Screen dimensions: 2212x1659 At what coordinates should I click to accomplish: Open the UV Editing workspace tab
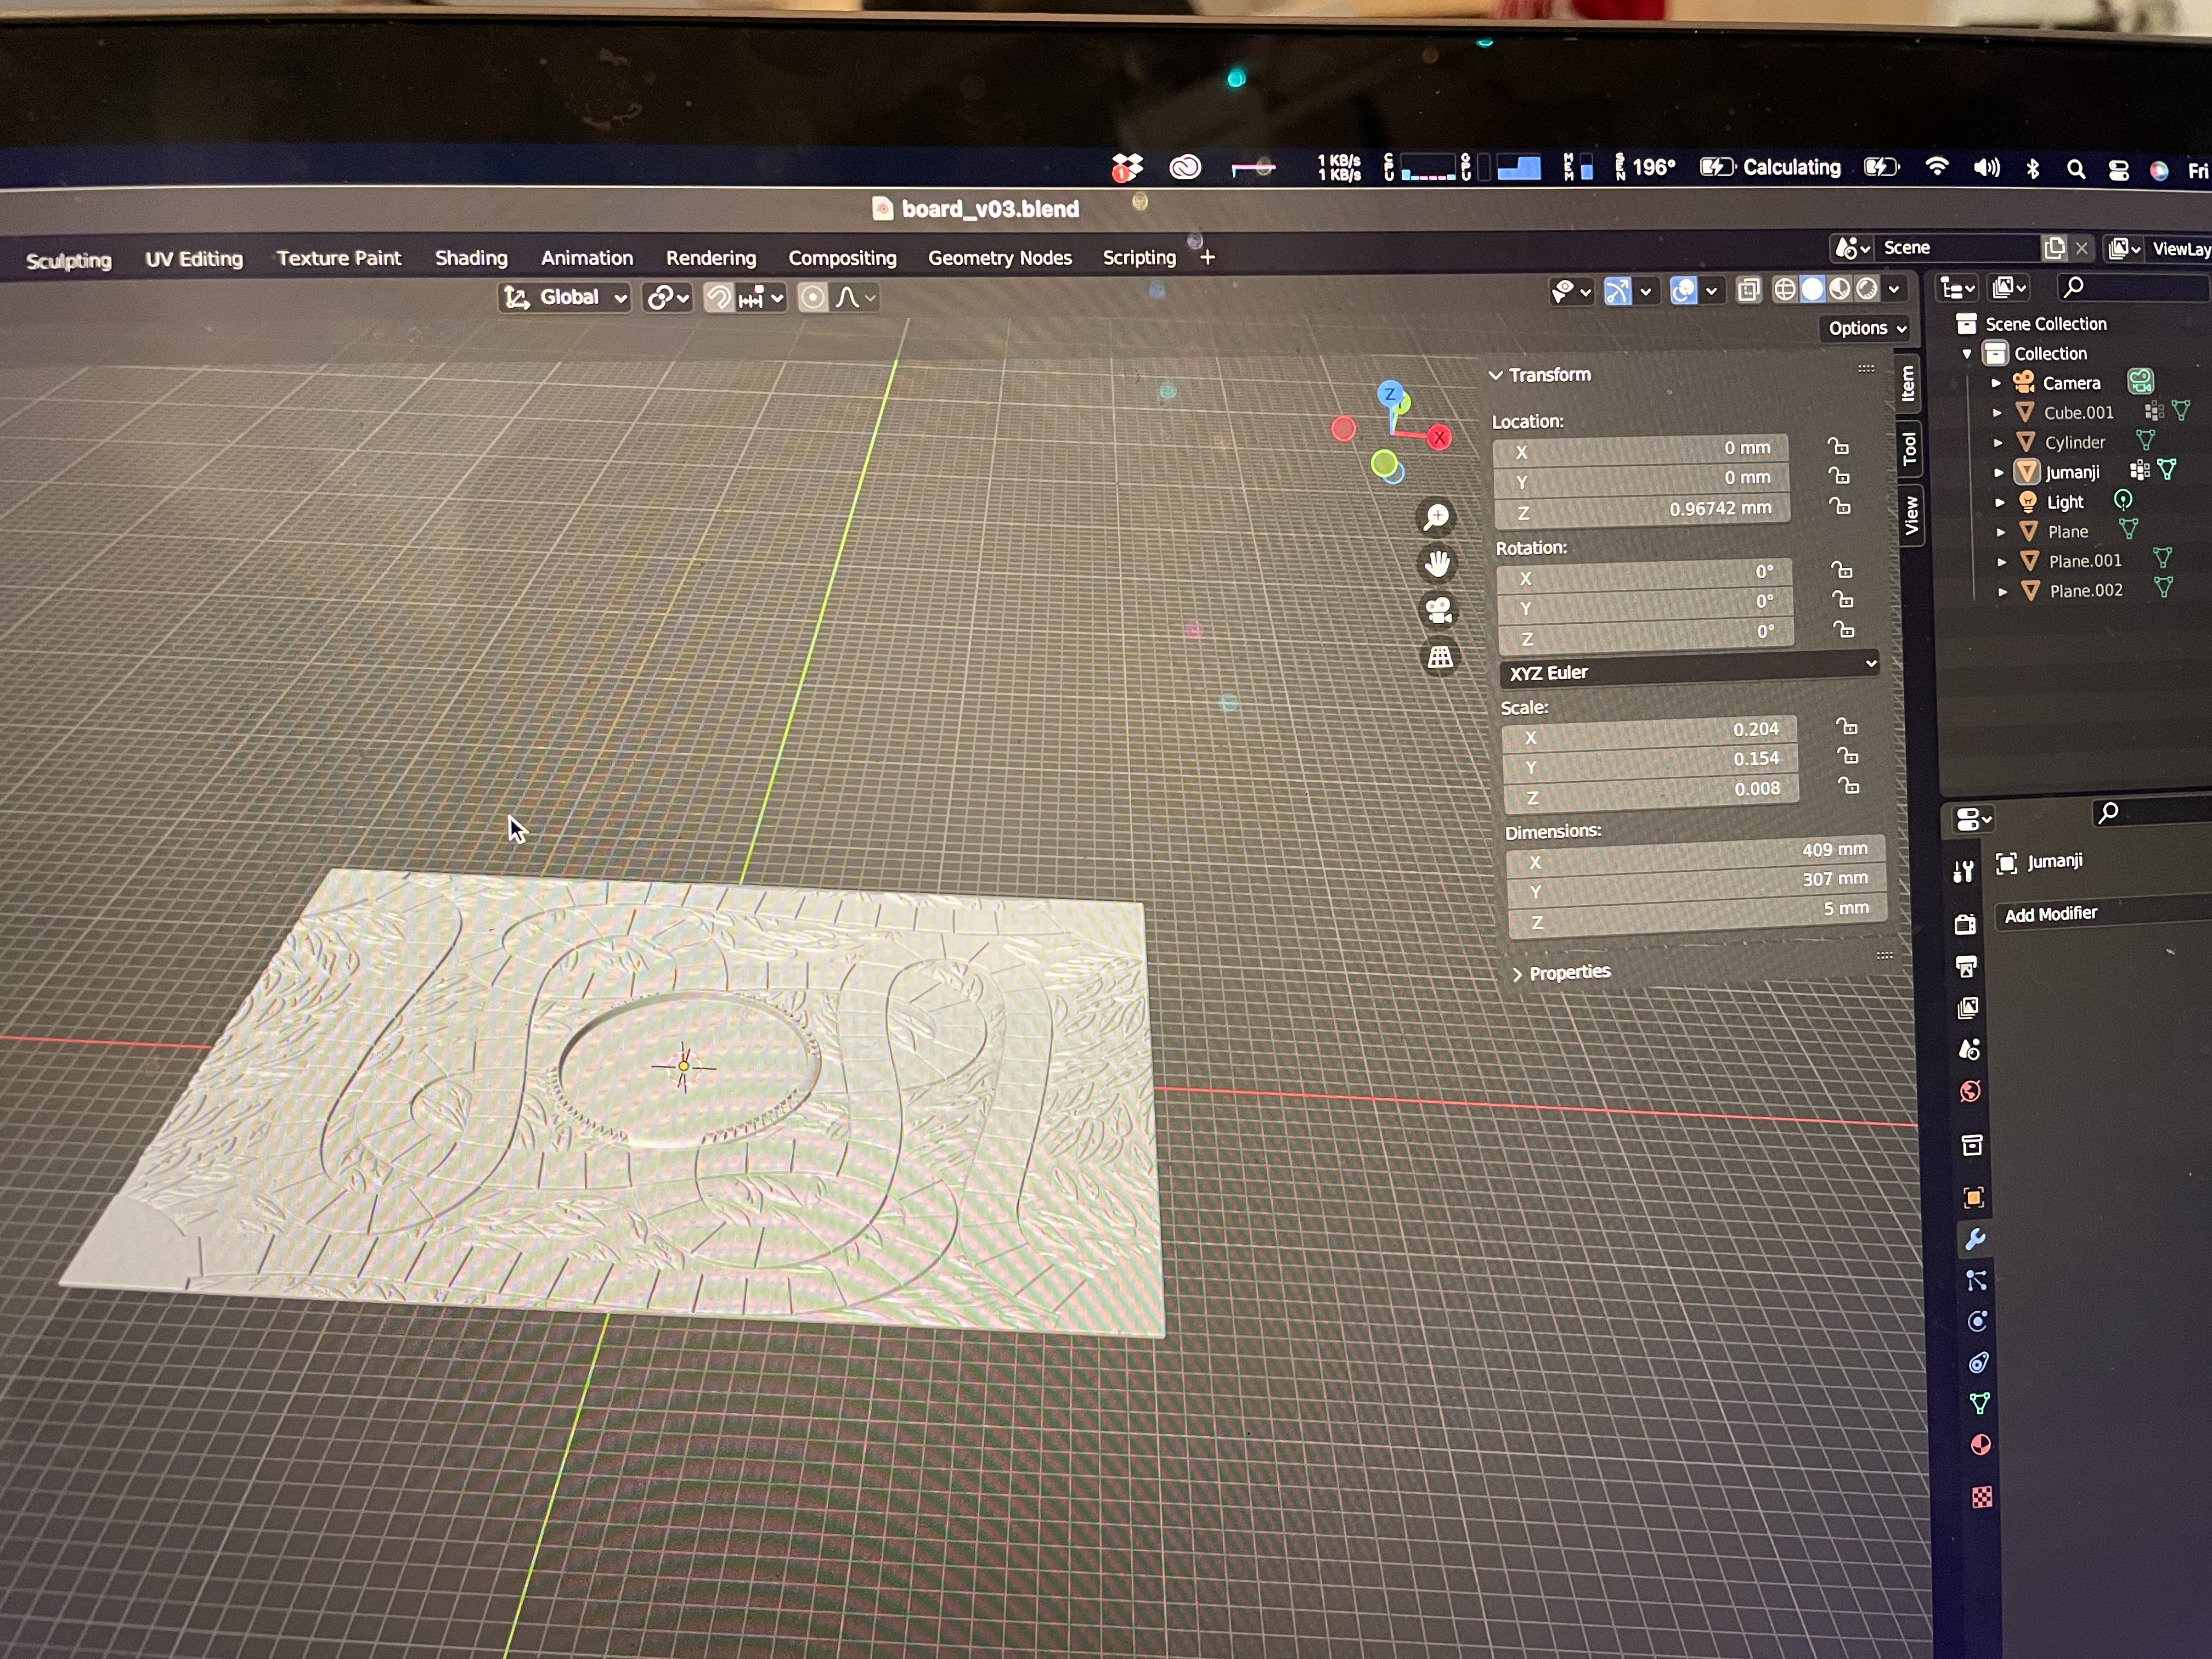click(194, 259)
